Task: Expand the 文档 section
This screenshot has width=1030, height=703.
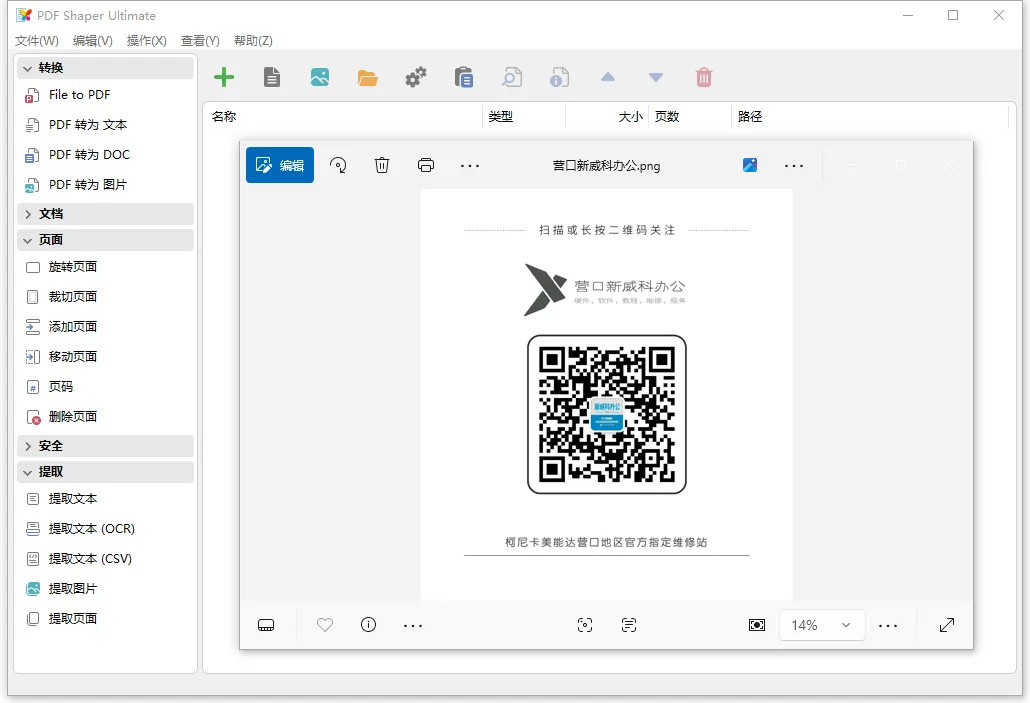Action: [105, 214]
